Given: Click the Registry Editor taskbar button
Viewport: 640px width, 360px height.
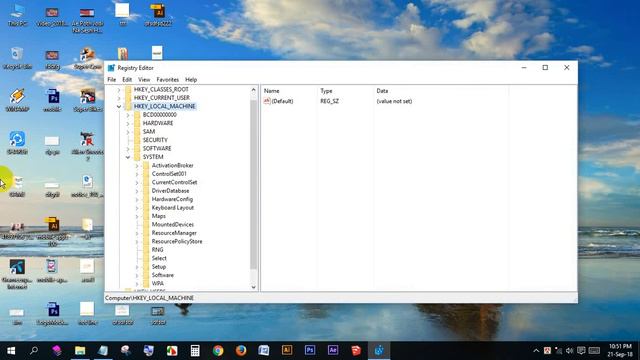Looking at the screenshot, I should coord(379,350).
